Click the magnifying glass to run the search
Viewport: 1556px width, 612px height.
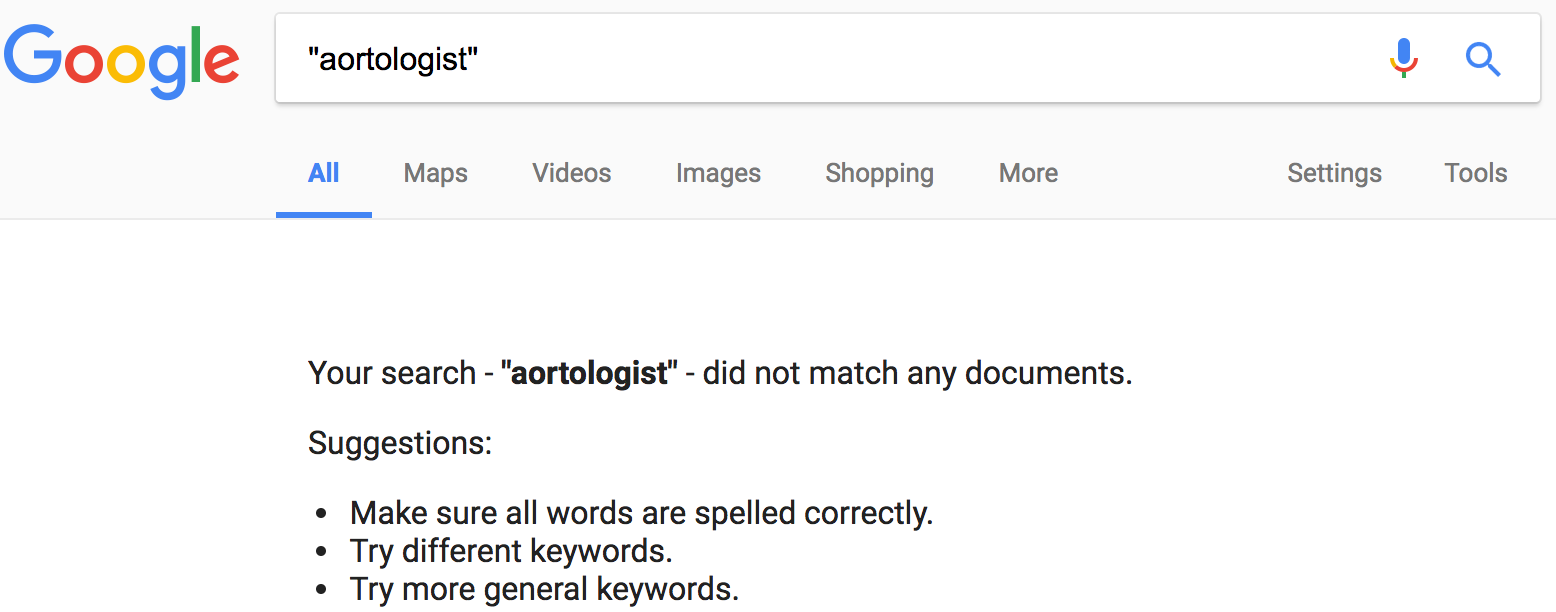pos(1483,59)
